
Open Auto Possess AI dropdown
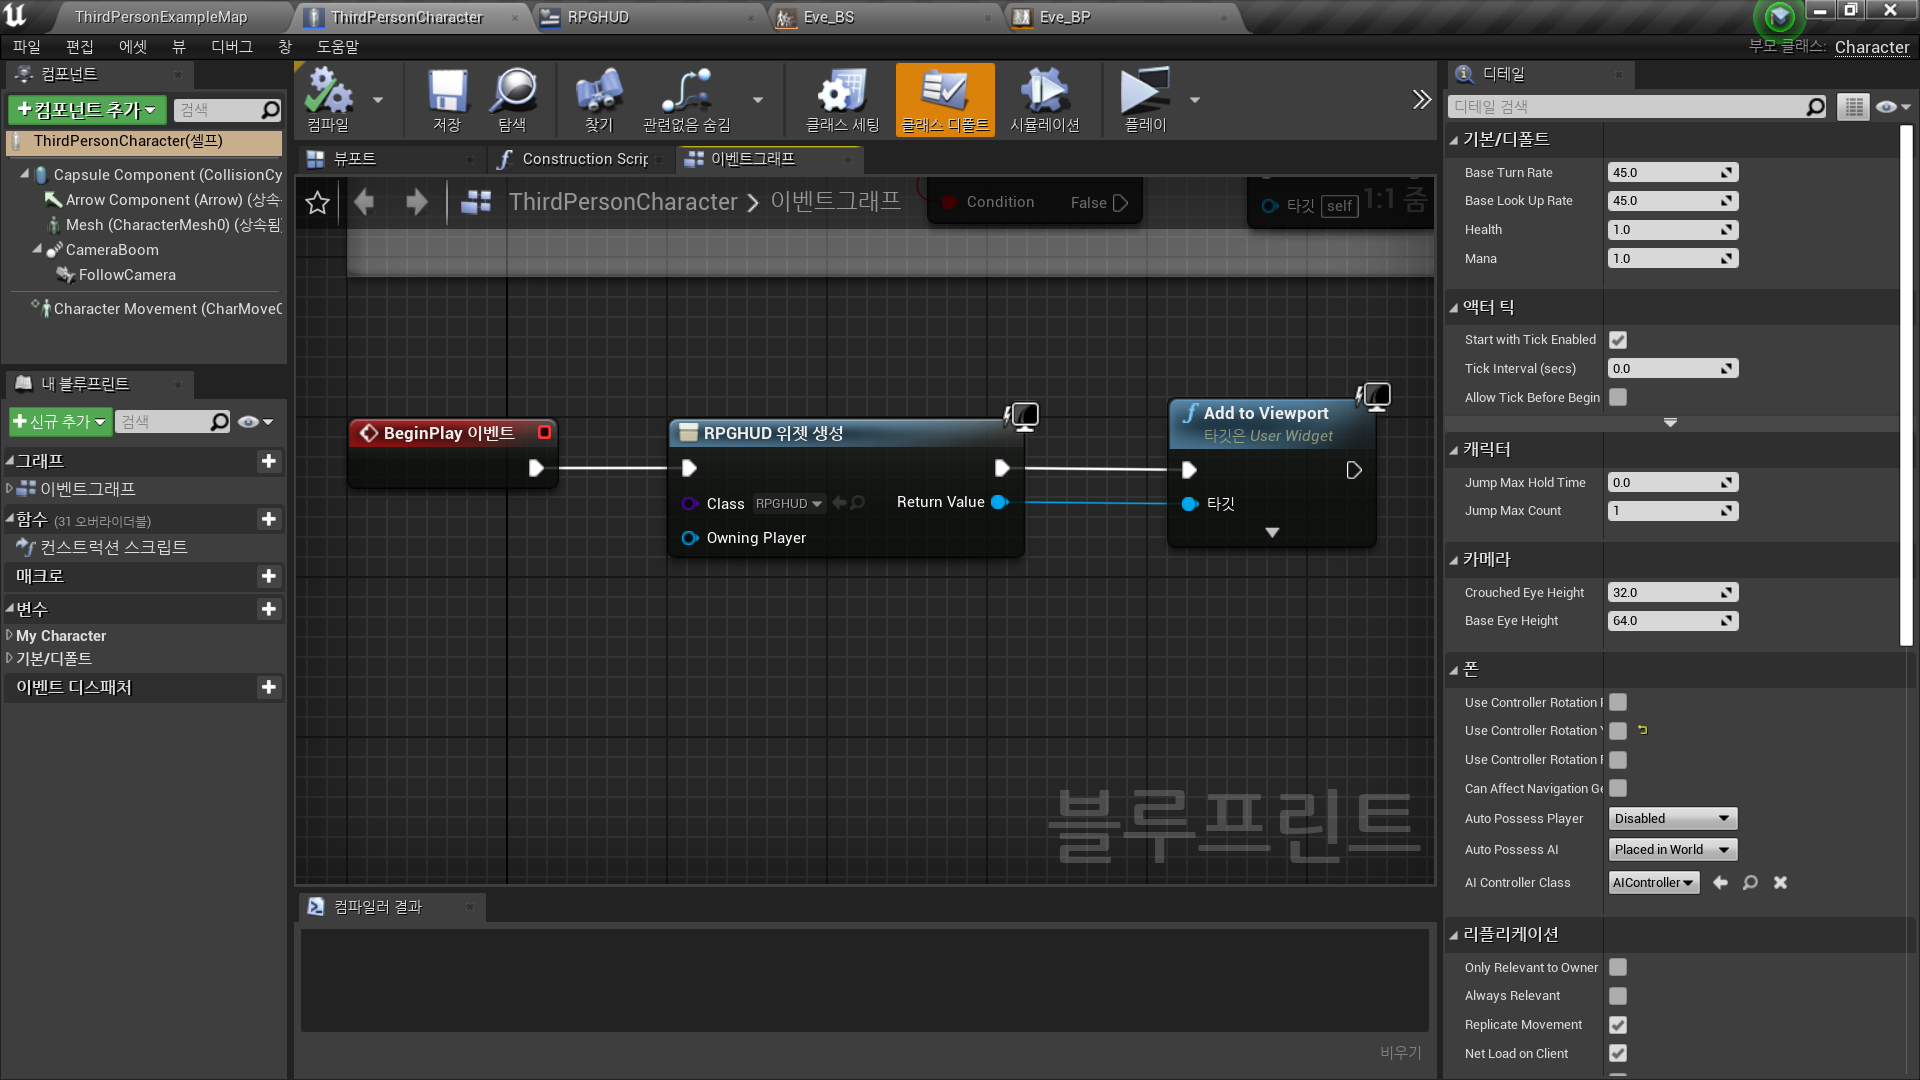[1672, 850]
